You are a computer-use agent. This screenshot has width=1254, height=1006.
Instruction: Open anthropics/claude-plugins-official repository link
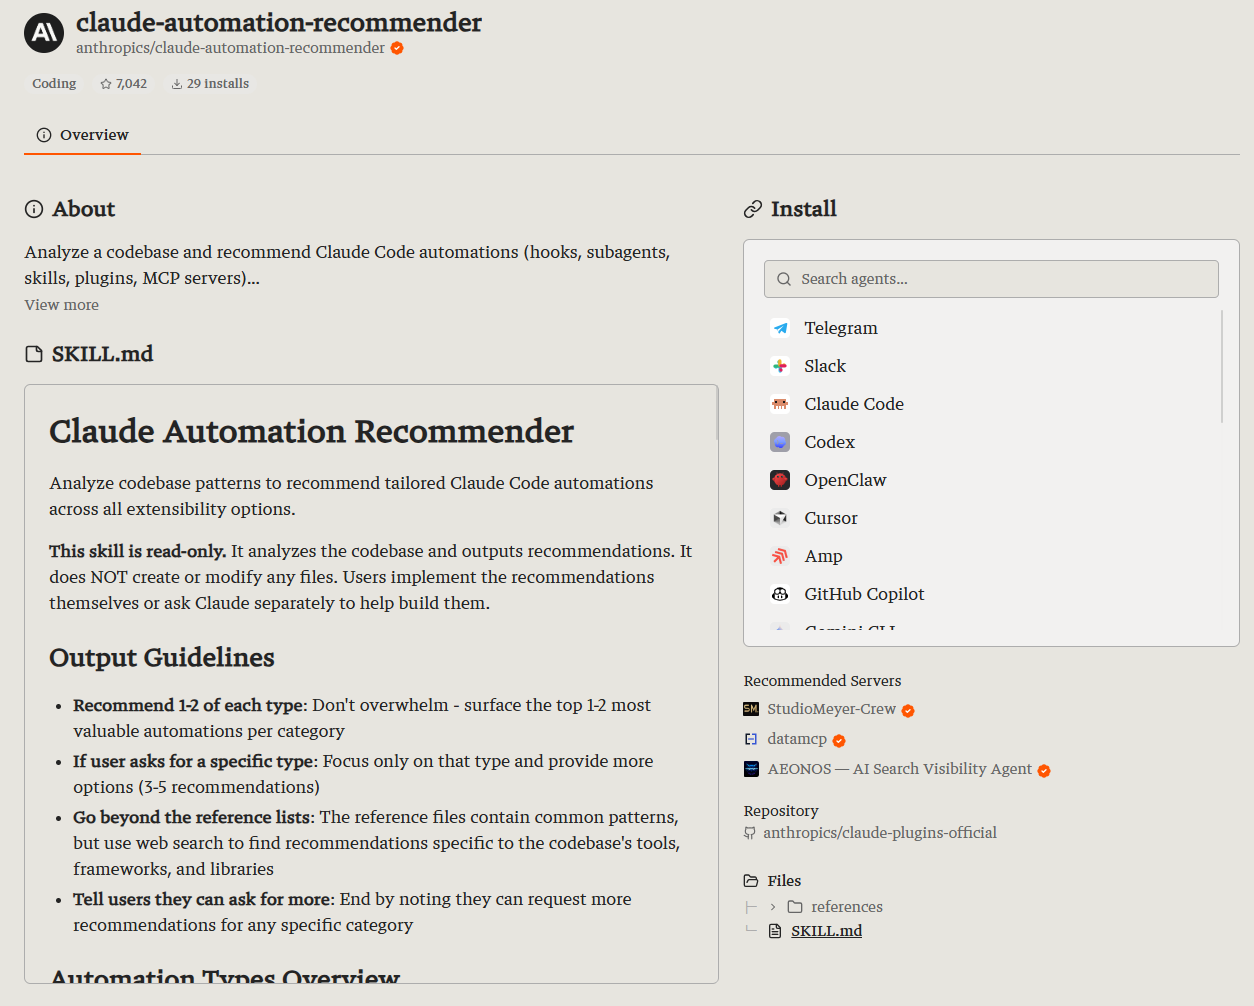pyautogui.click(x=880, y=833)
